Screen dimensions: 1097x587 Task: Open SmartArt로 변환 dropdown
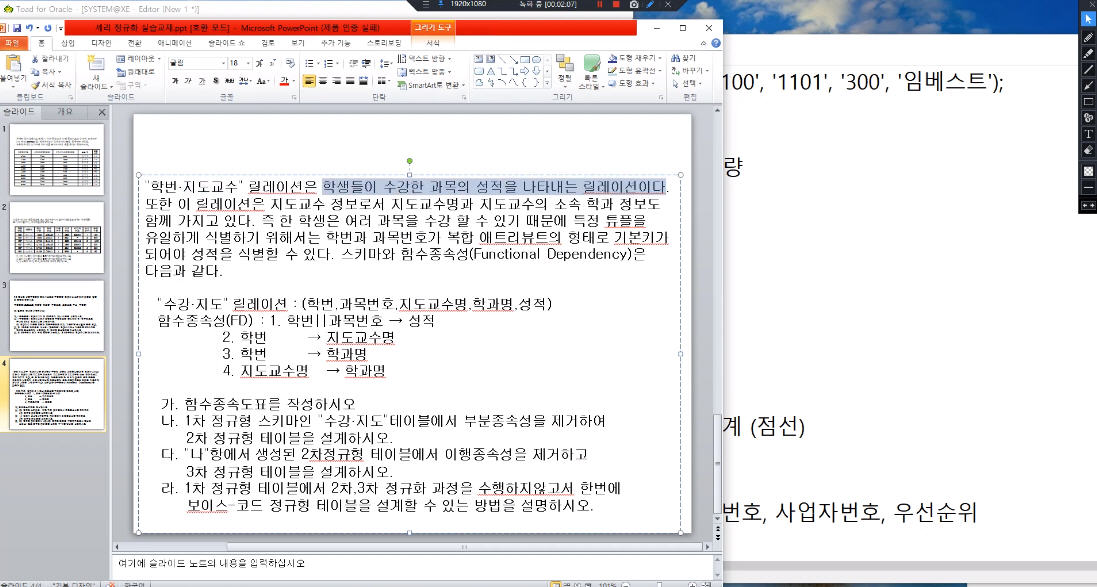[432, 85]
